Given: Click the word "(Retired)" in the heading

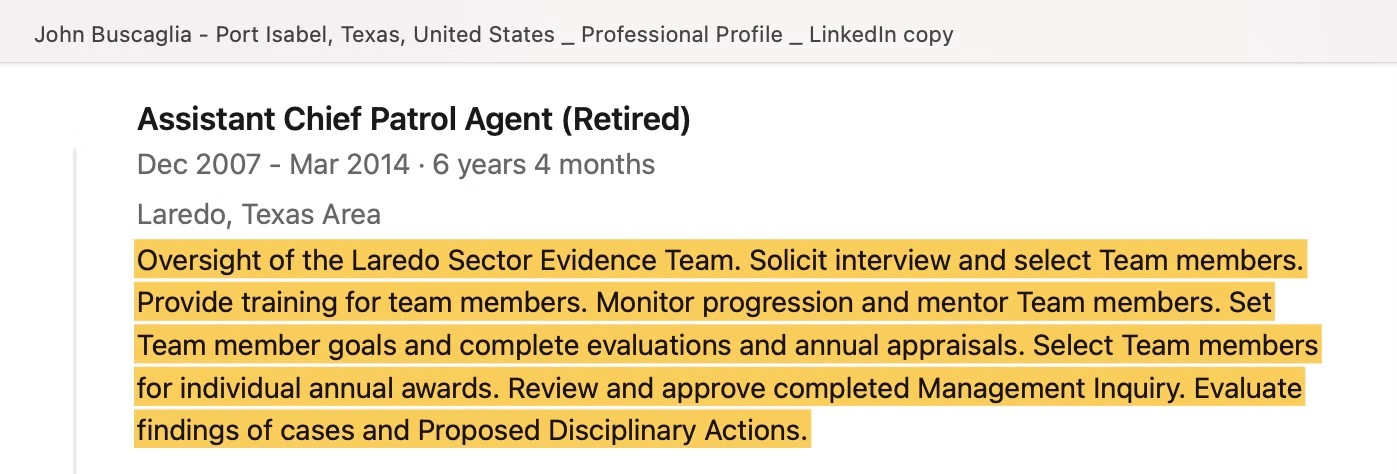Looking at the screenshot, I should tap(625, 120).
